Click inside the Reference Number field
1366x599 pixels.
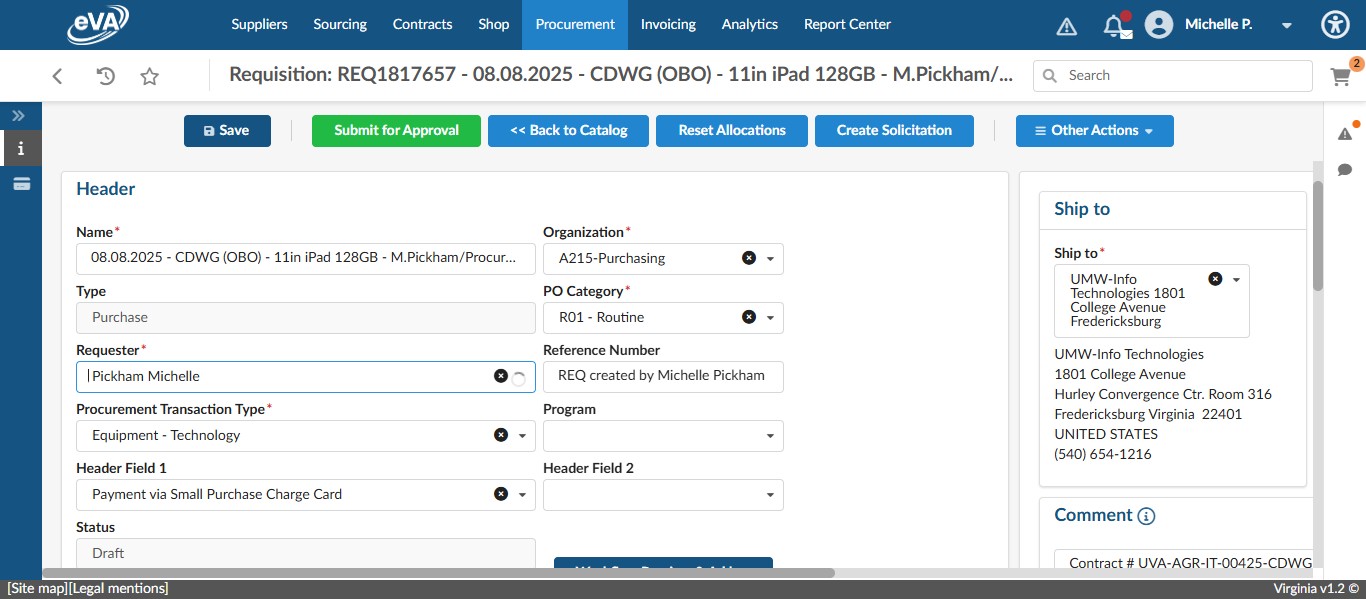tap(663, 376)
